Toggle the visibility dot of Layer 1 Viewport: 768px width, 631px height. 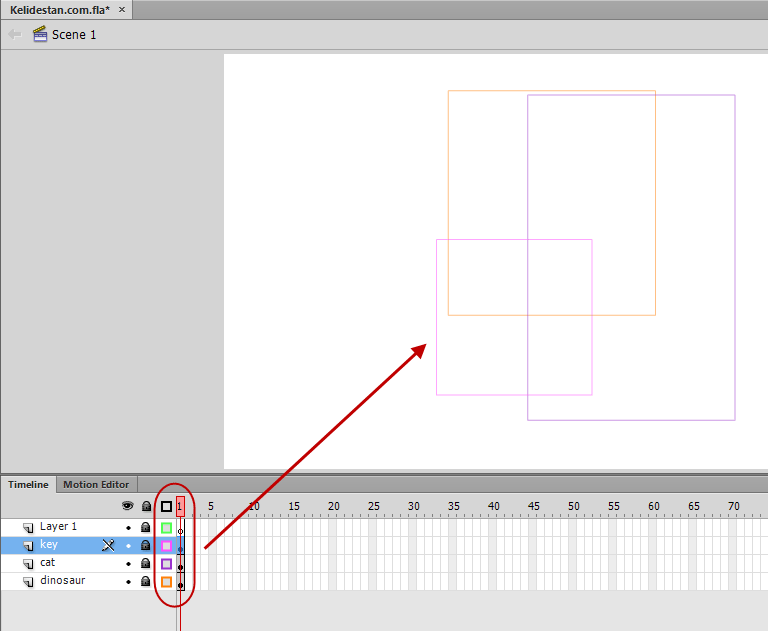(128, 528)
